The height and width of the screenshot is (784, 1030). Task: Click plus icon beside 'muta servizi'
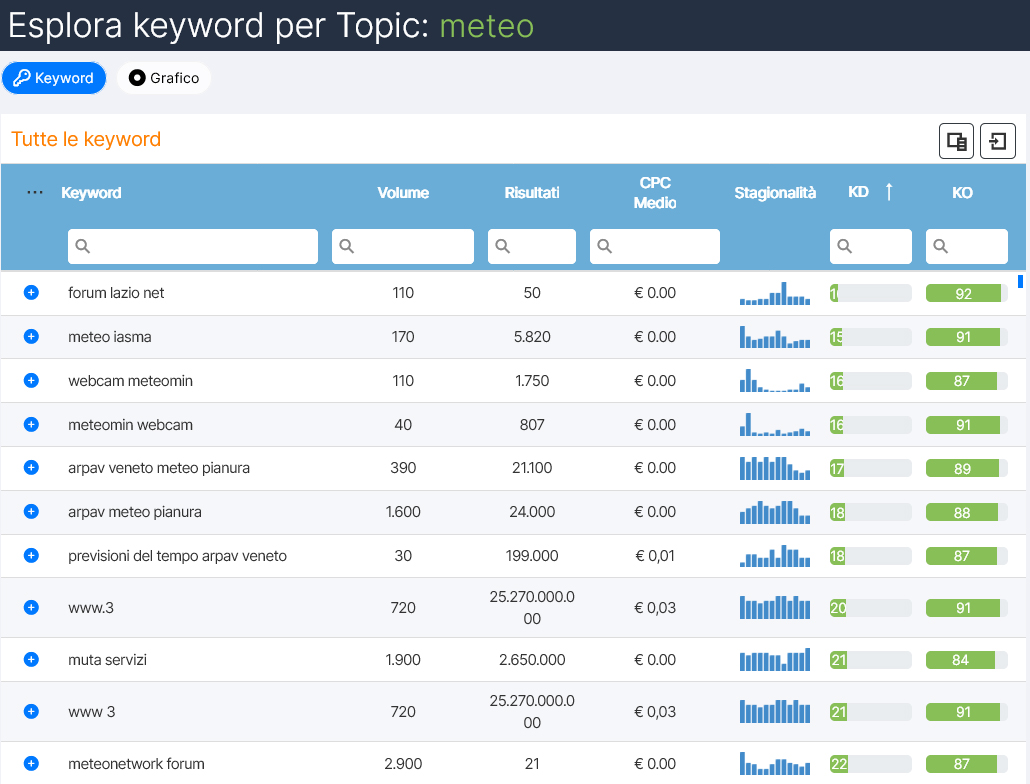[x=31, y=660]
